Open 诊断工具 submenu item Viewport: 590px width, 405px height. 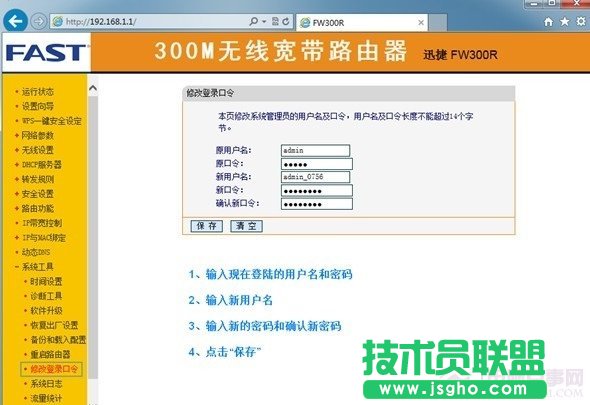[46, 296]
